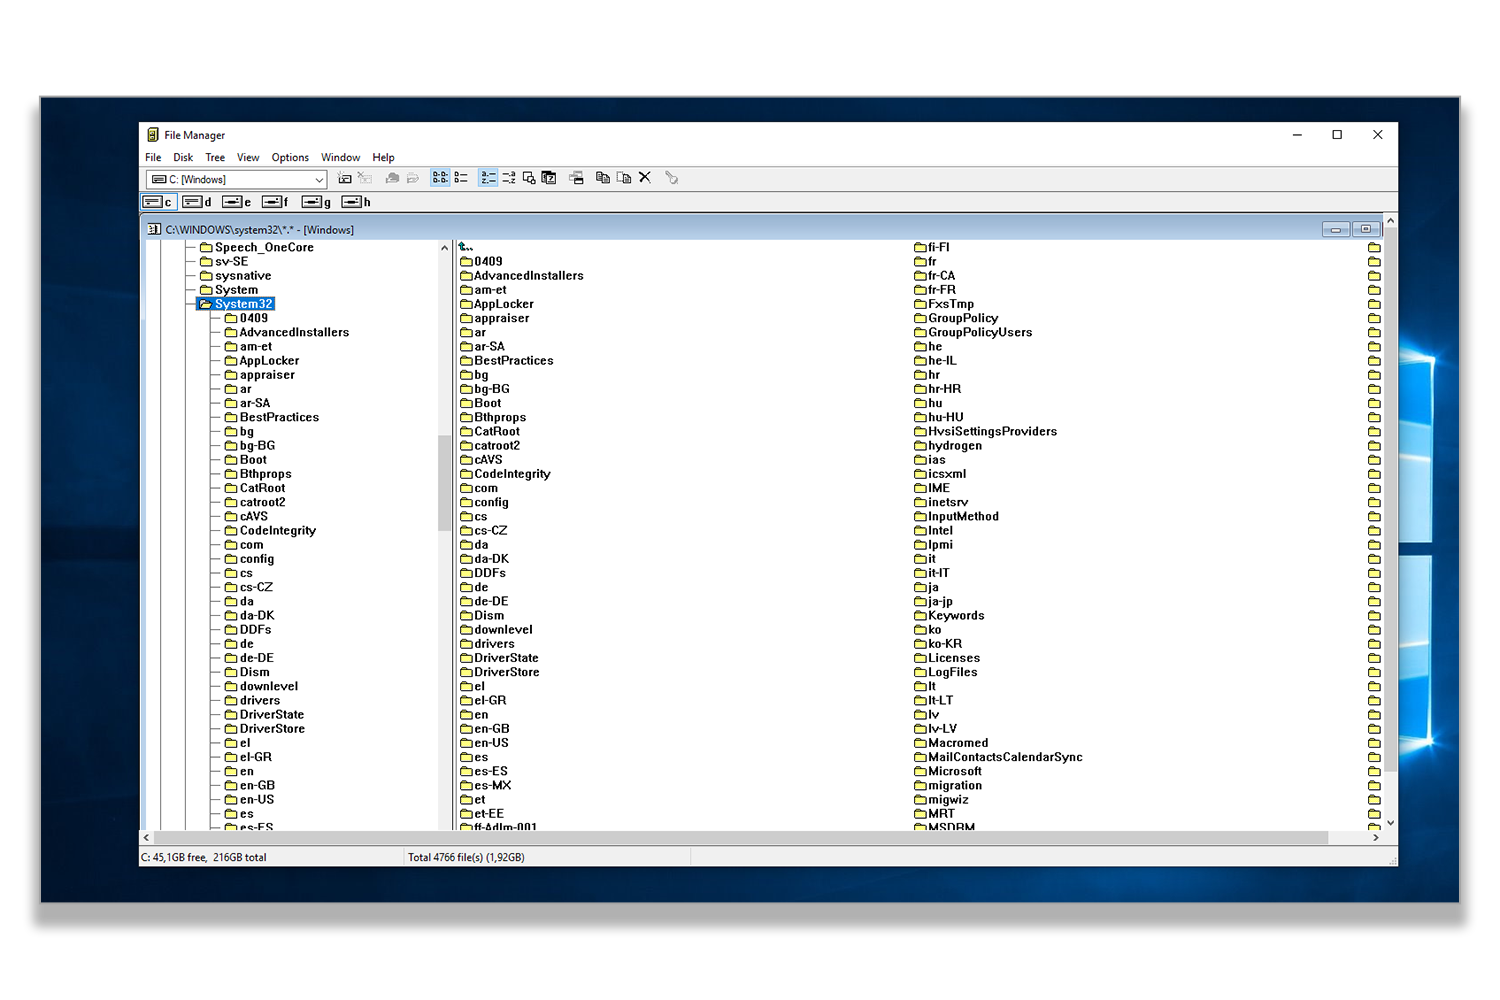Select drive H from the drive bar
The width and height of the screenshot is (1500, 1000).
pos(356,201)
